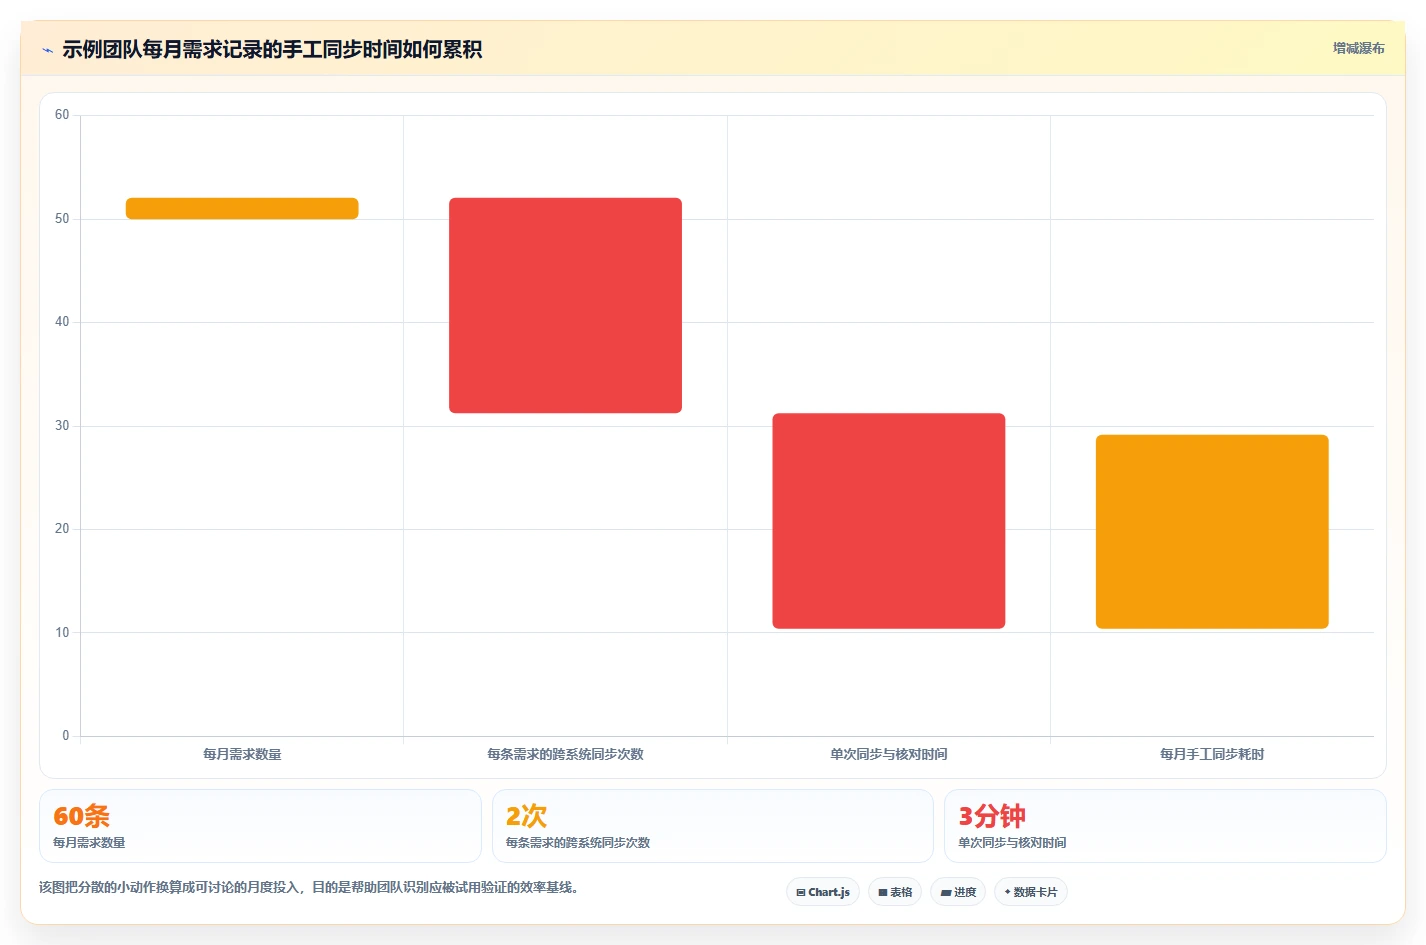Click the 增减瀑布 badge in the header
This screenshot has height=945, width=1426.
click(1358, 48)
